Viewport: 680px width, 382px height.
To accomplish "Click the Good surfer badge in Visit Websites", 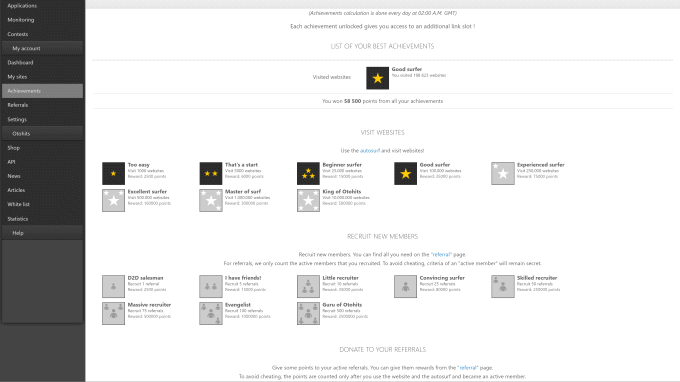I will 405,173.
